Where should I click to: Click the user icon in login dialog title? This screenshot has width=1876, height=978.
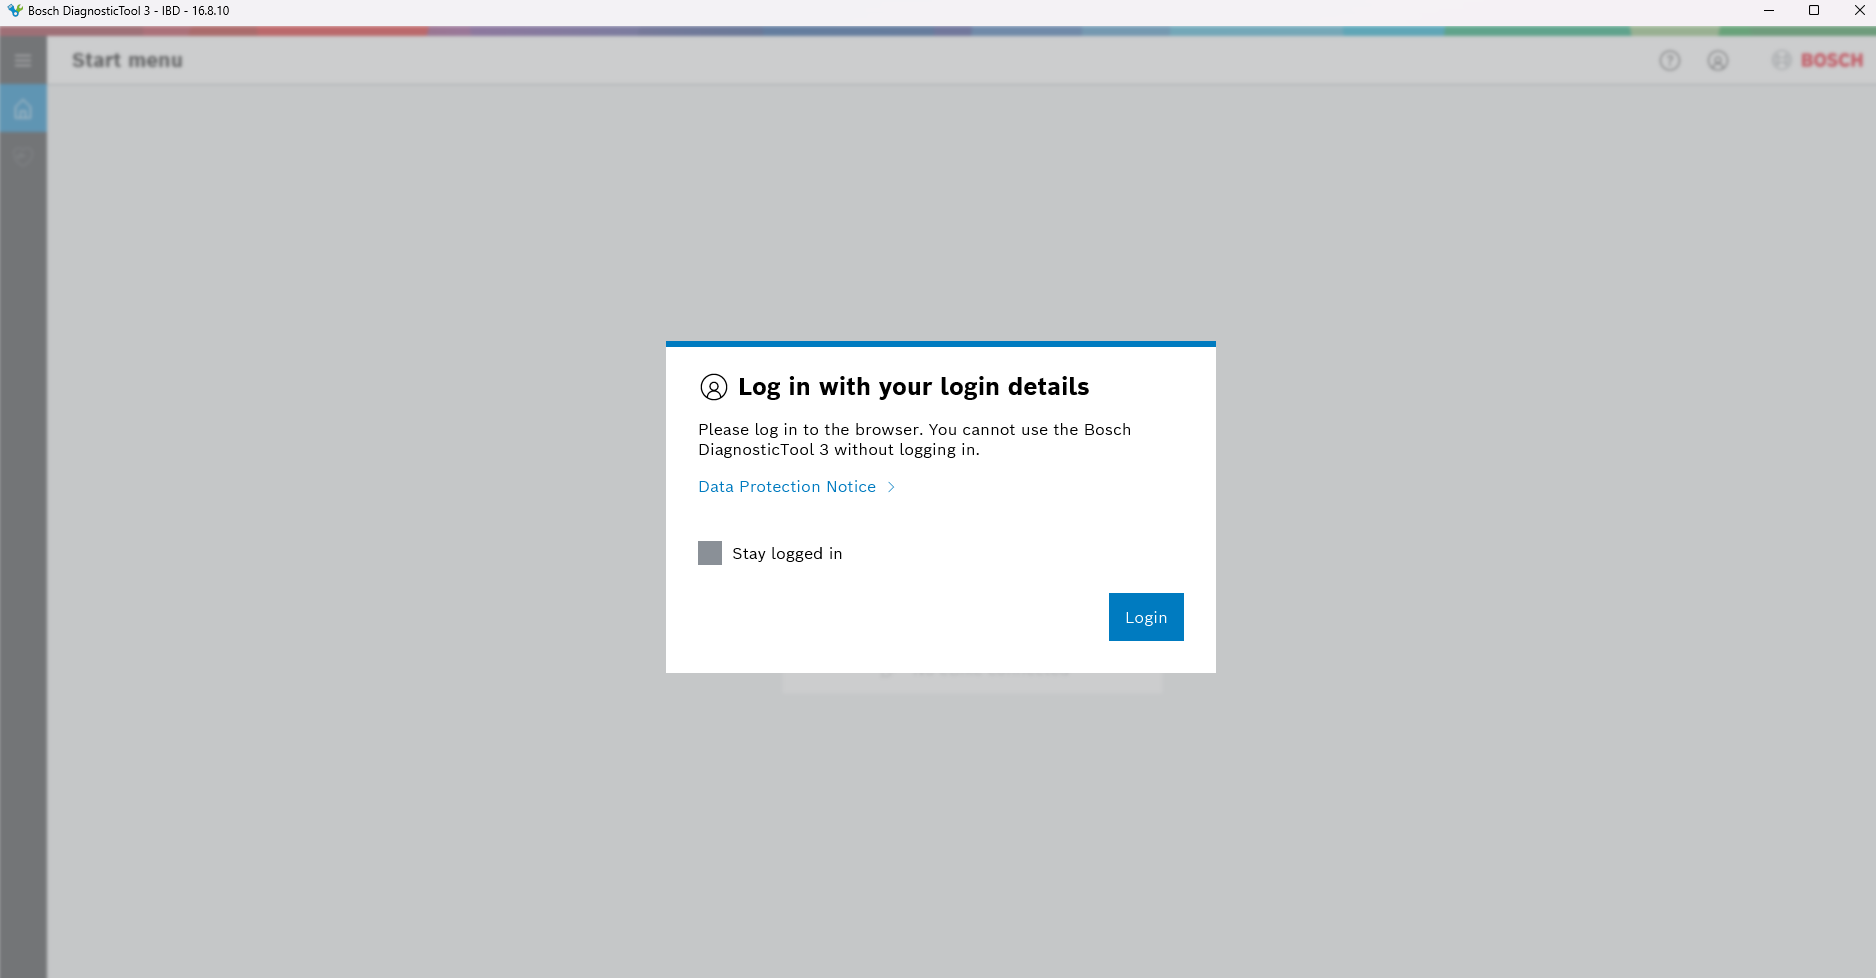pyautogui.click(x=714, y=387)
